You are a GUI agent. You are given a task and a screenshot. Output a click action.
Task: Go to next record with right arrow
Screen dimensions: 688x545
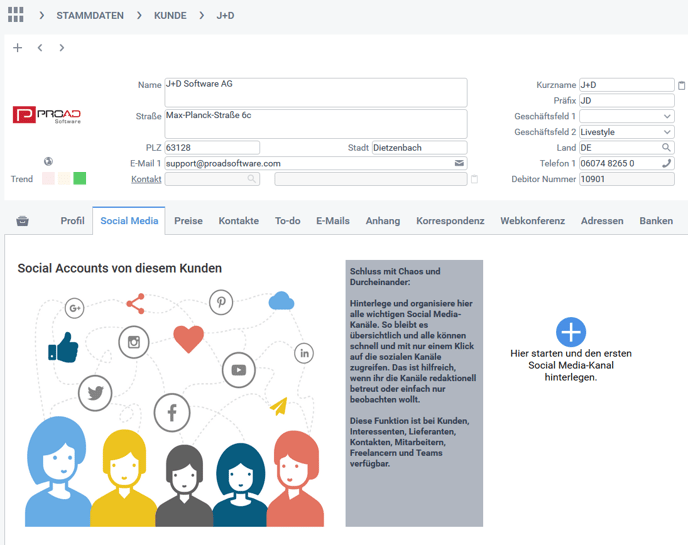(x=62, y=48)
